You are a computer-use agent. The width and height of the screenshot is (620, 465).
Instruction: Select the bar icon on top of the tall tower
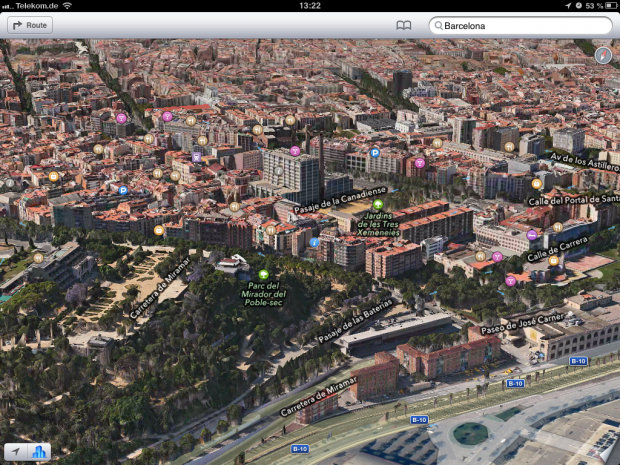(295, 151)
